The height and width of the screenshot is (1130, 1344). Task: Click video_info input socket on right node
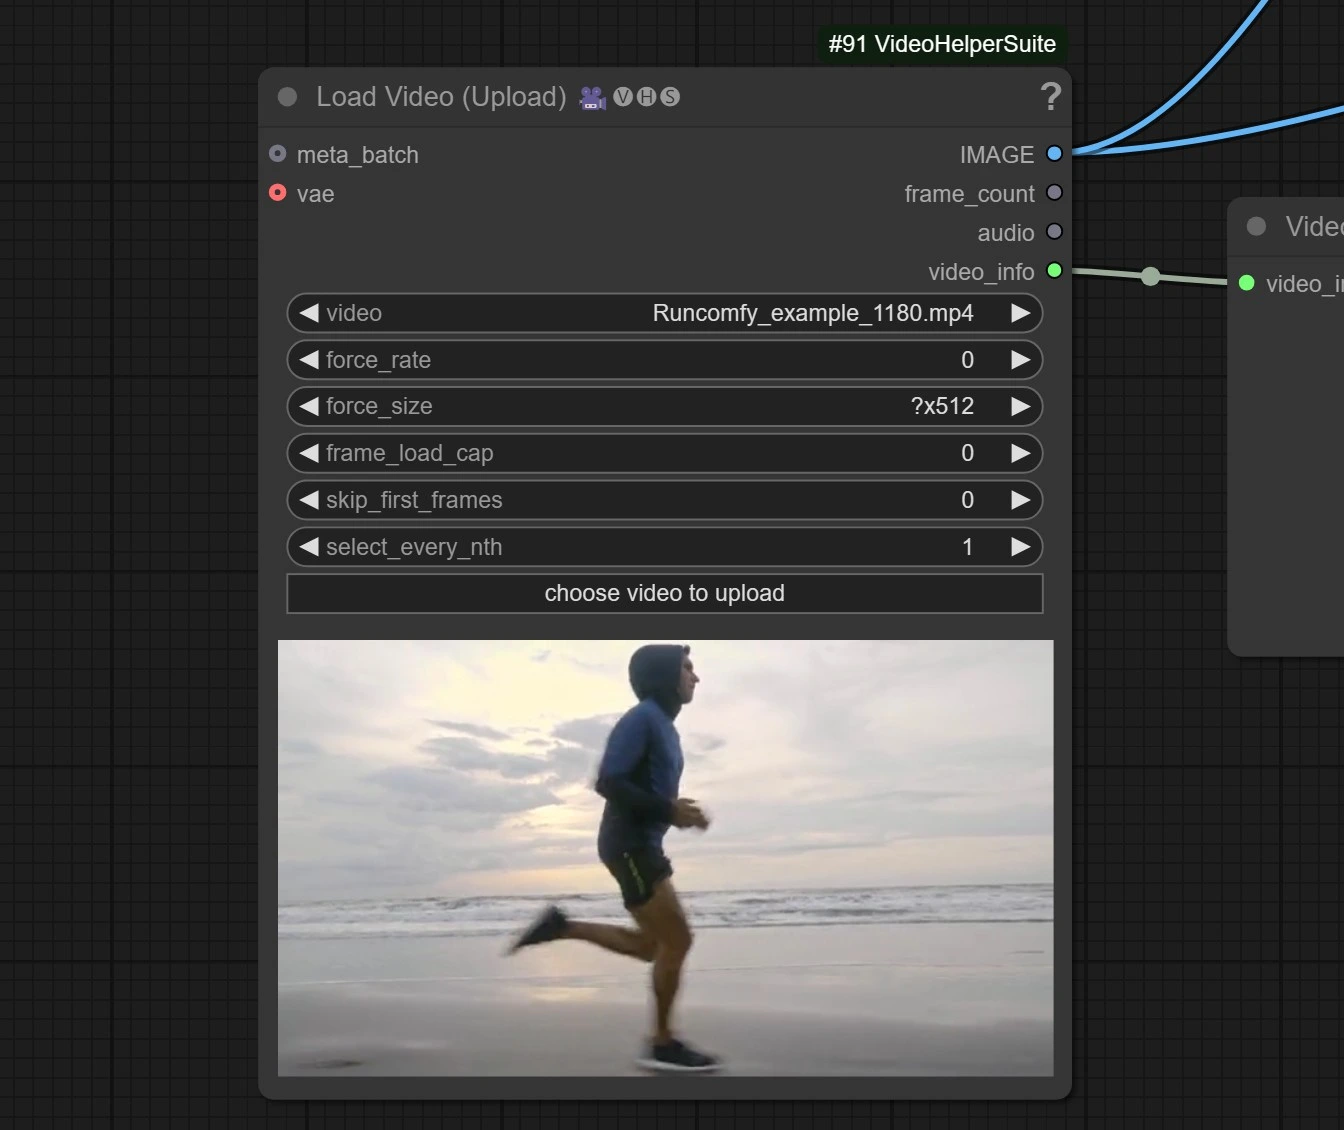(x=1247, y=283)
